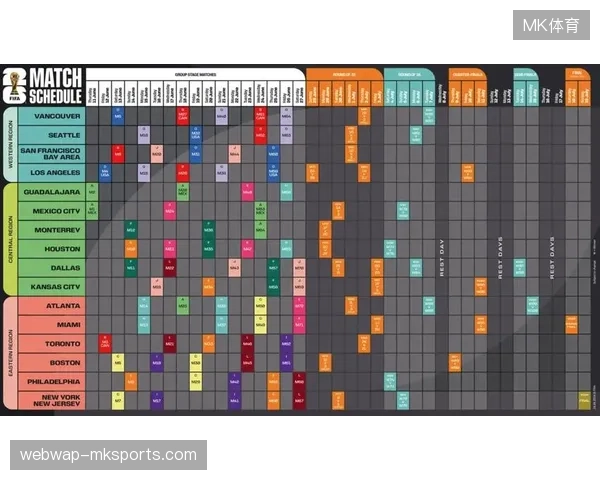Click the EASTERN REGION side label
Image resolution: width=600 pixels, height=480 pixels.
click(10, 353)
